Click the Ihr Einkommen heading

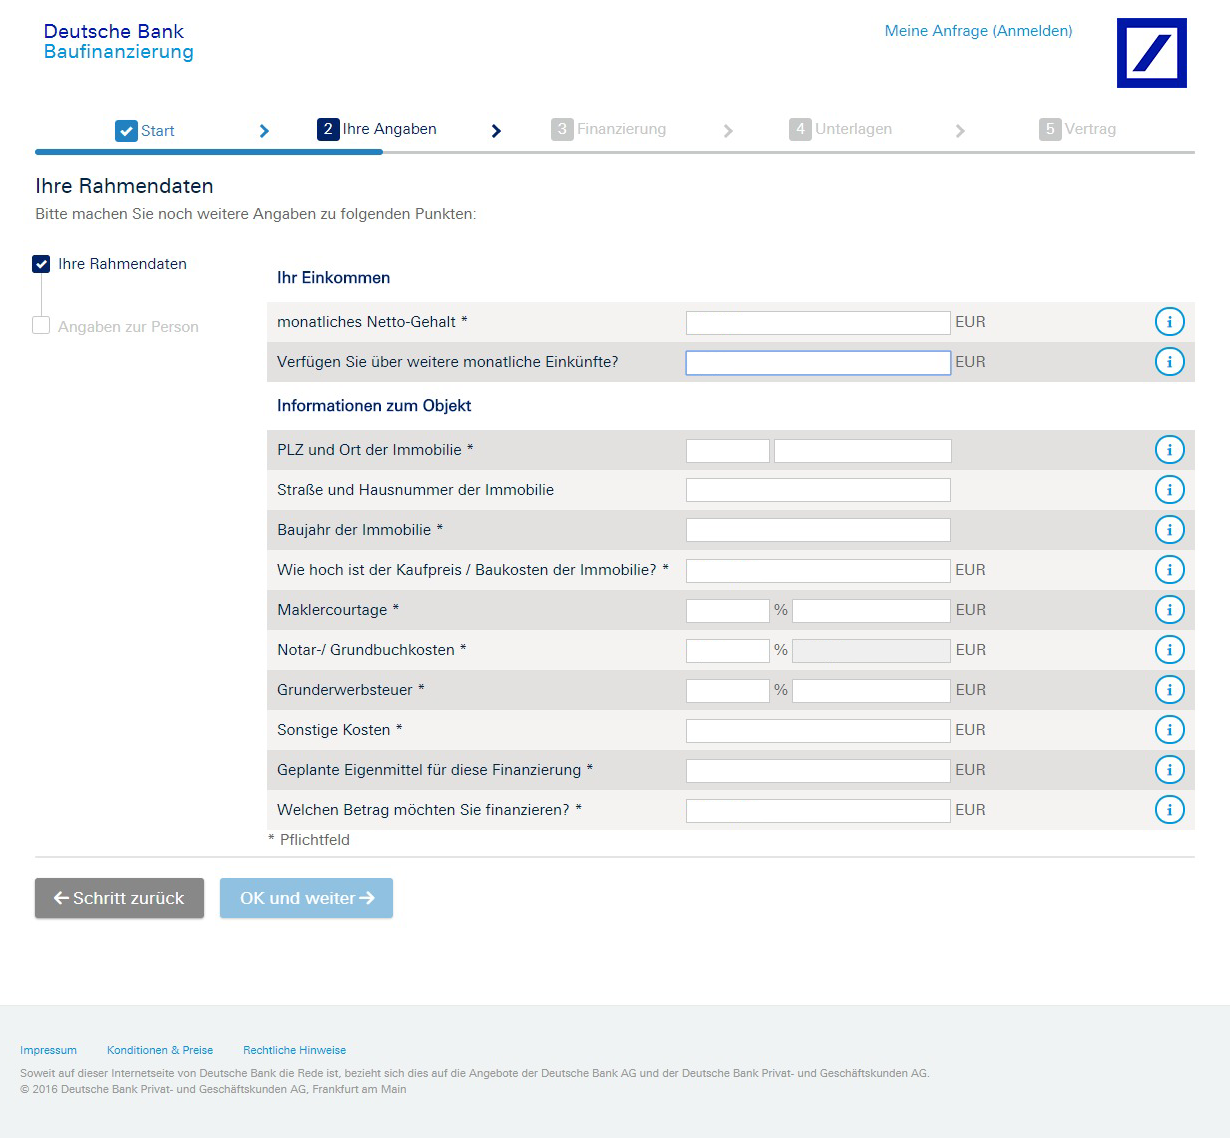point(333,278)
